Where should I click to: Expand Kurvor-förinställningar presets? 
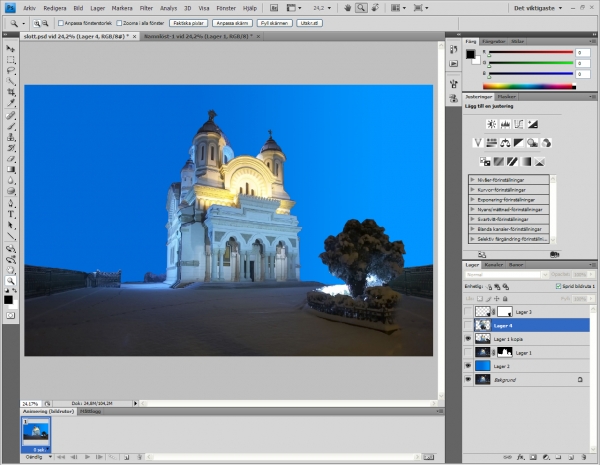pos(473,189)
